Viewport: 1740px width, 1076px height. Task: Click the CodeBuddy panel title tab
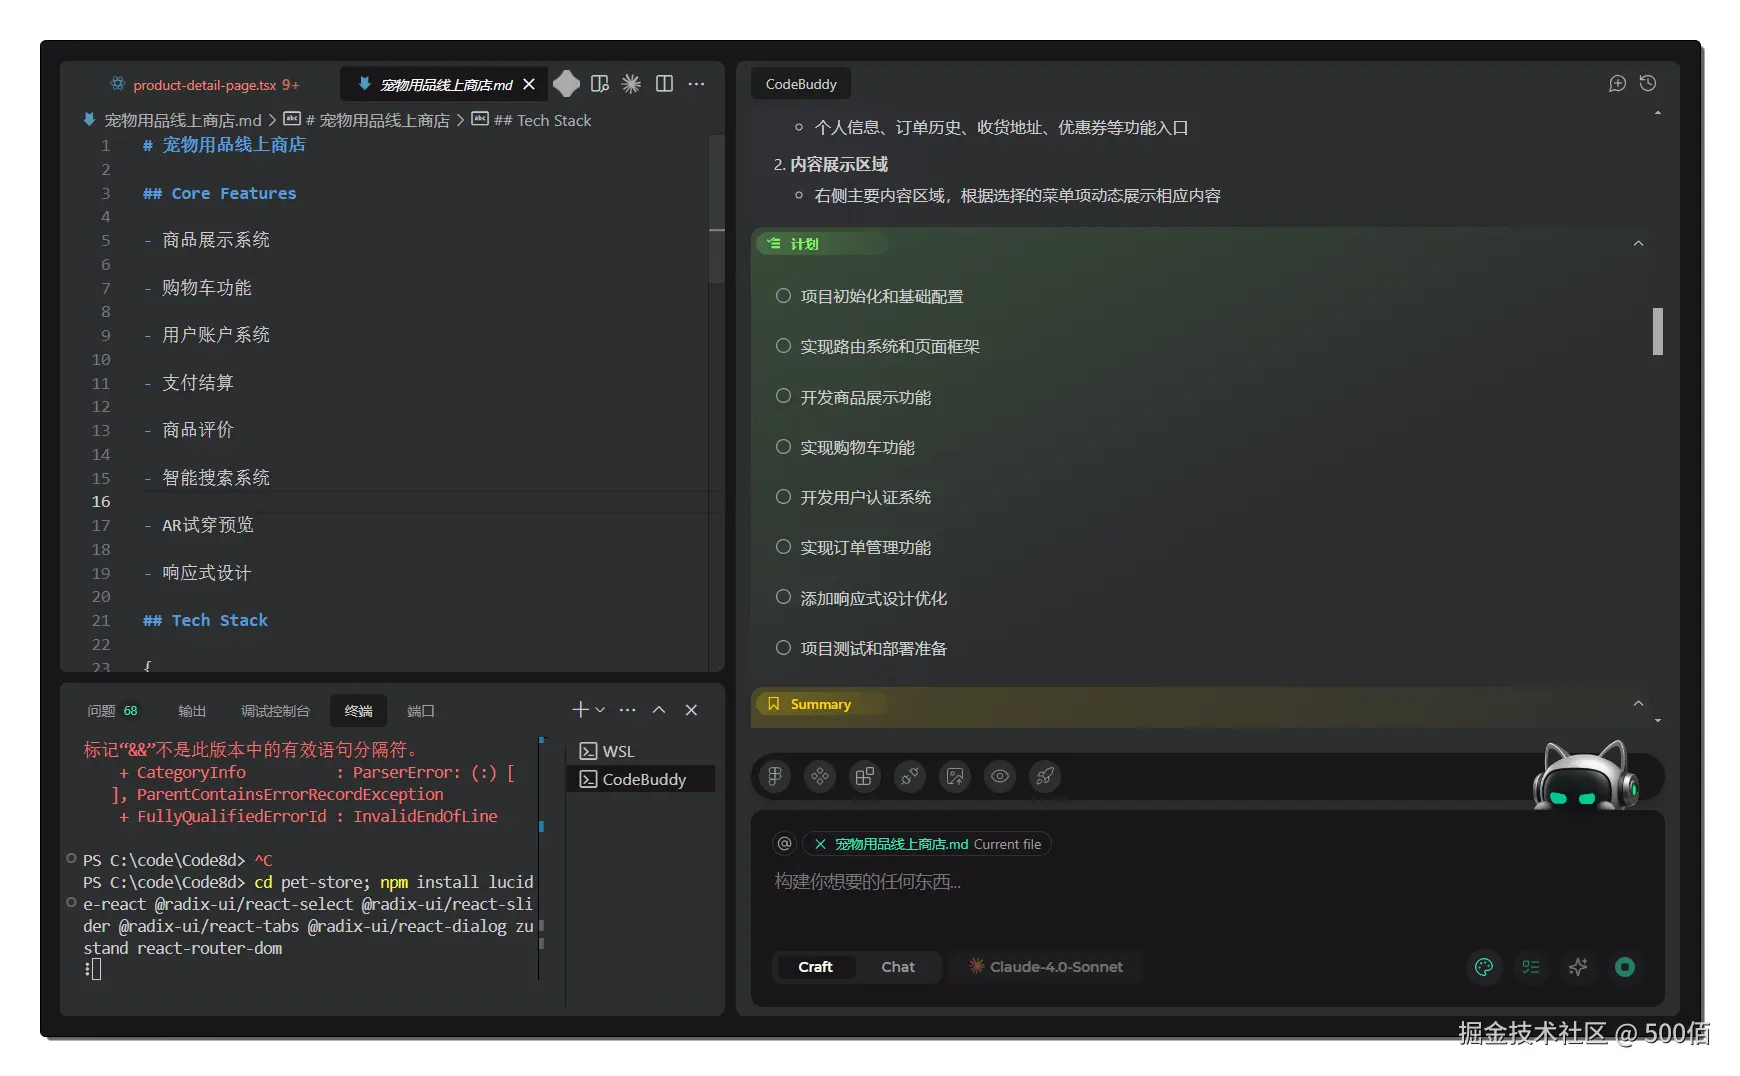tap(801, 84)
